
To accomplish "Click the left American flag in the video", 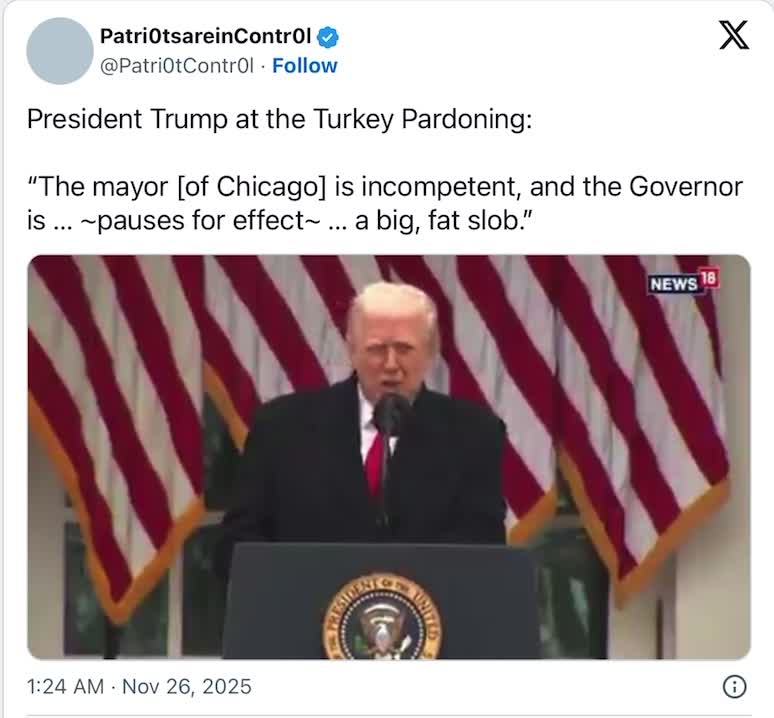I will [x=116, y=424].
